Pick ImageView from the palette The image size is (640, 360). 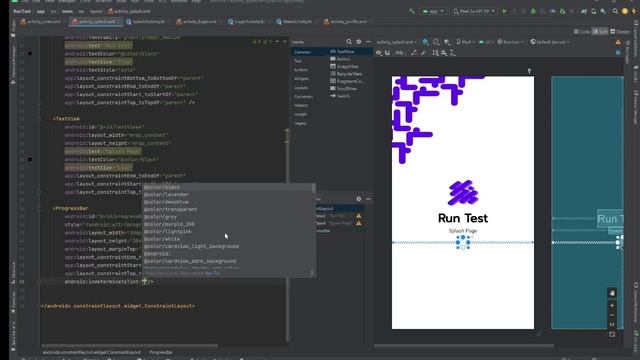click(344, 67)
